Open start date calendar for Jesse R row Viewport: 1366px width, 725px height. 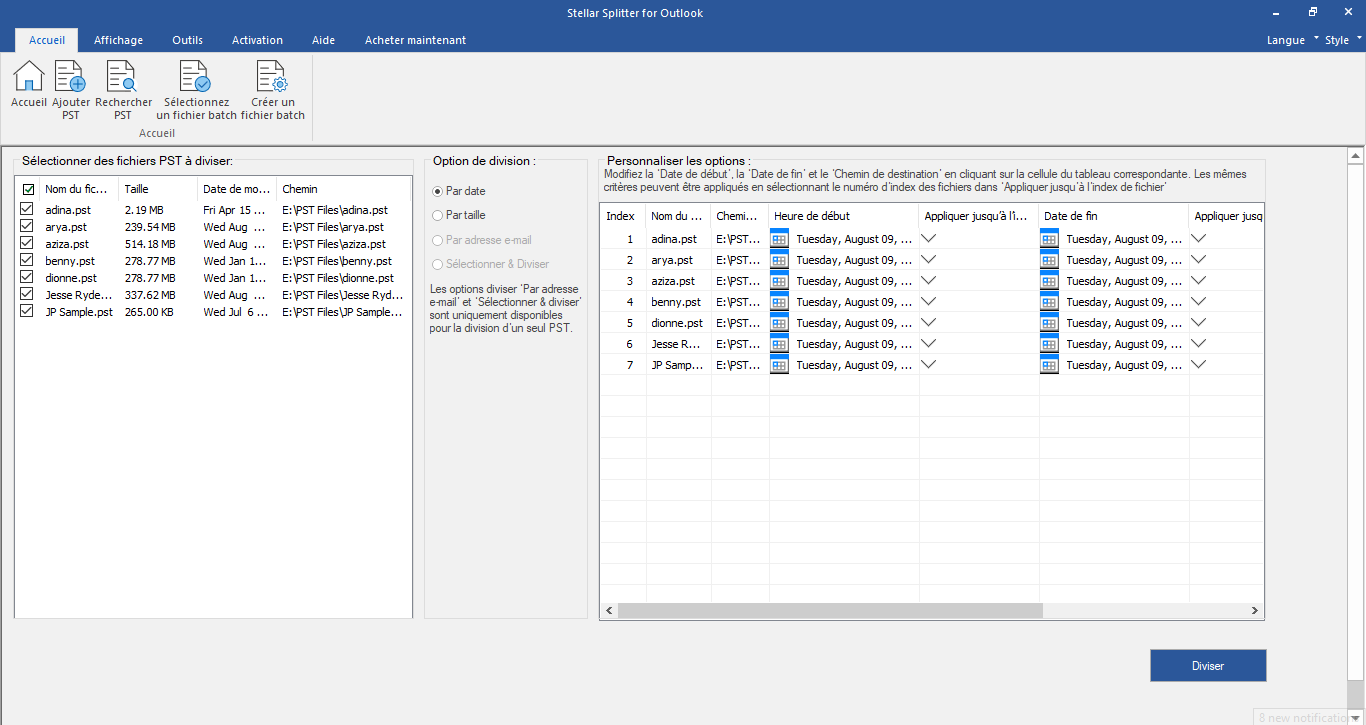(780, 344)
